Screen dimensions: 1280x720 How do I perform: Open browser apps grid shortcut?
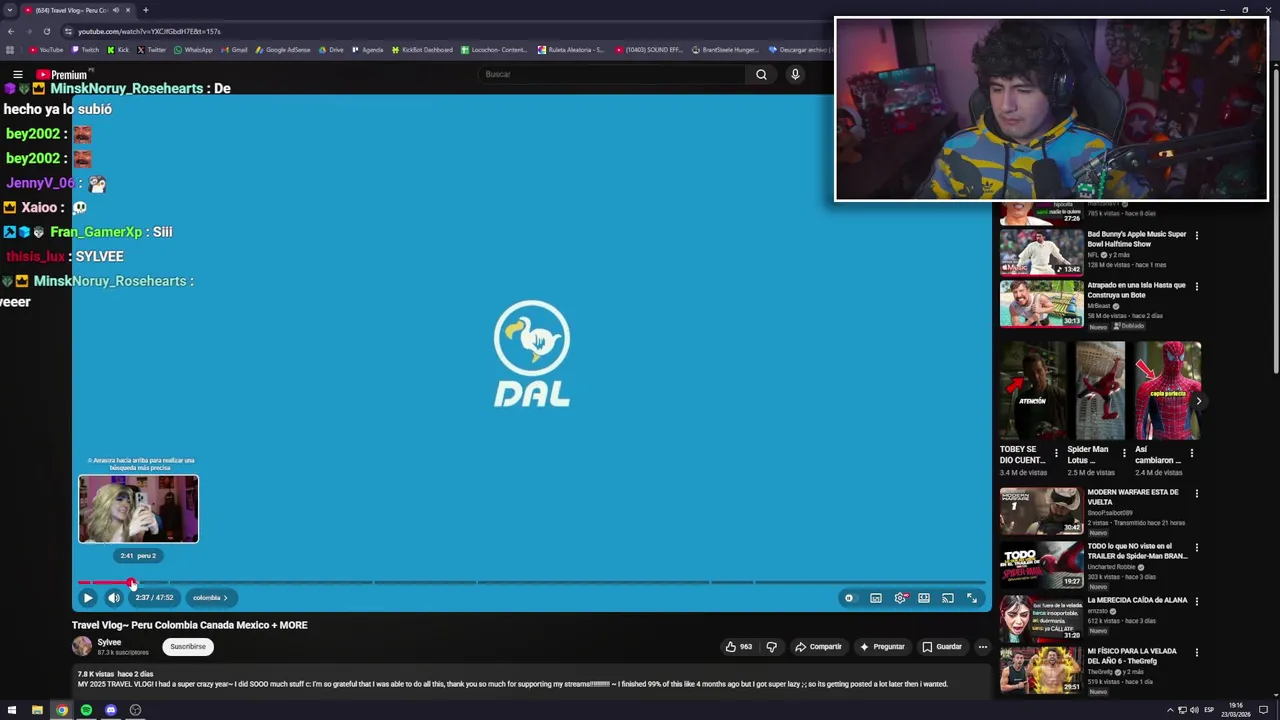10,50
